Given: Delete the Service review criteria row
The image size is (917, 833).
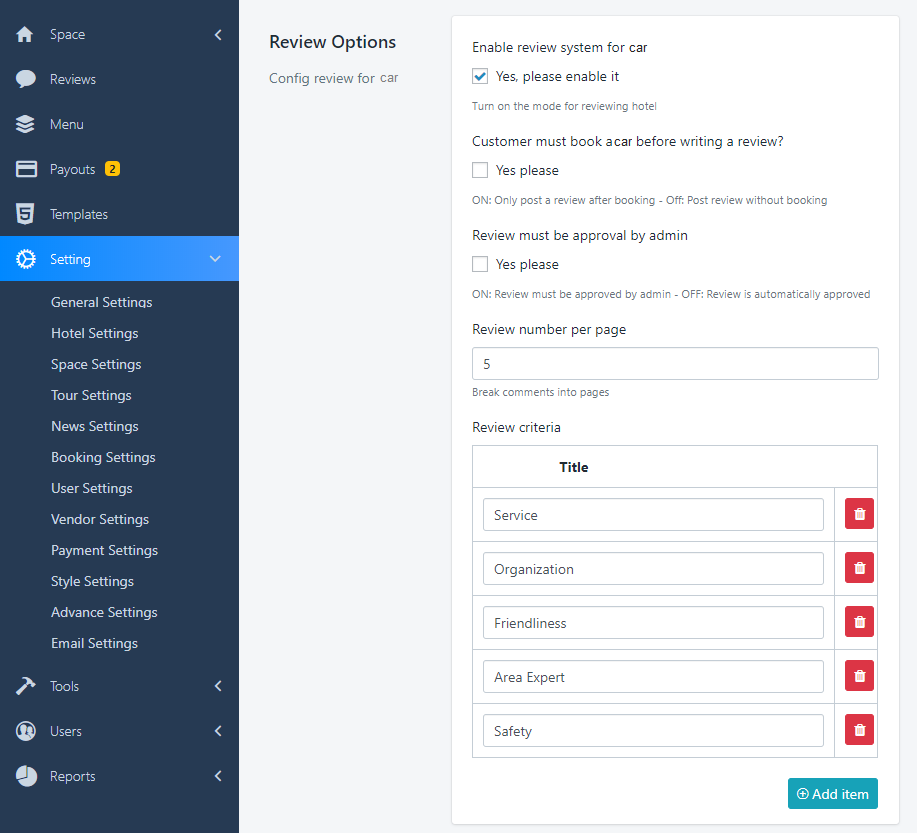Looking at the screenshot, I should (x=859, y=515).
